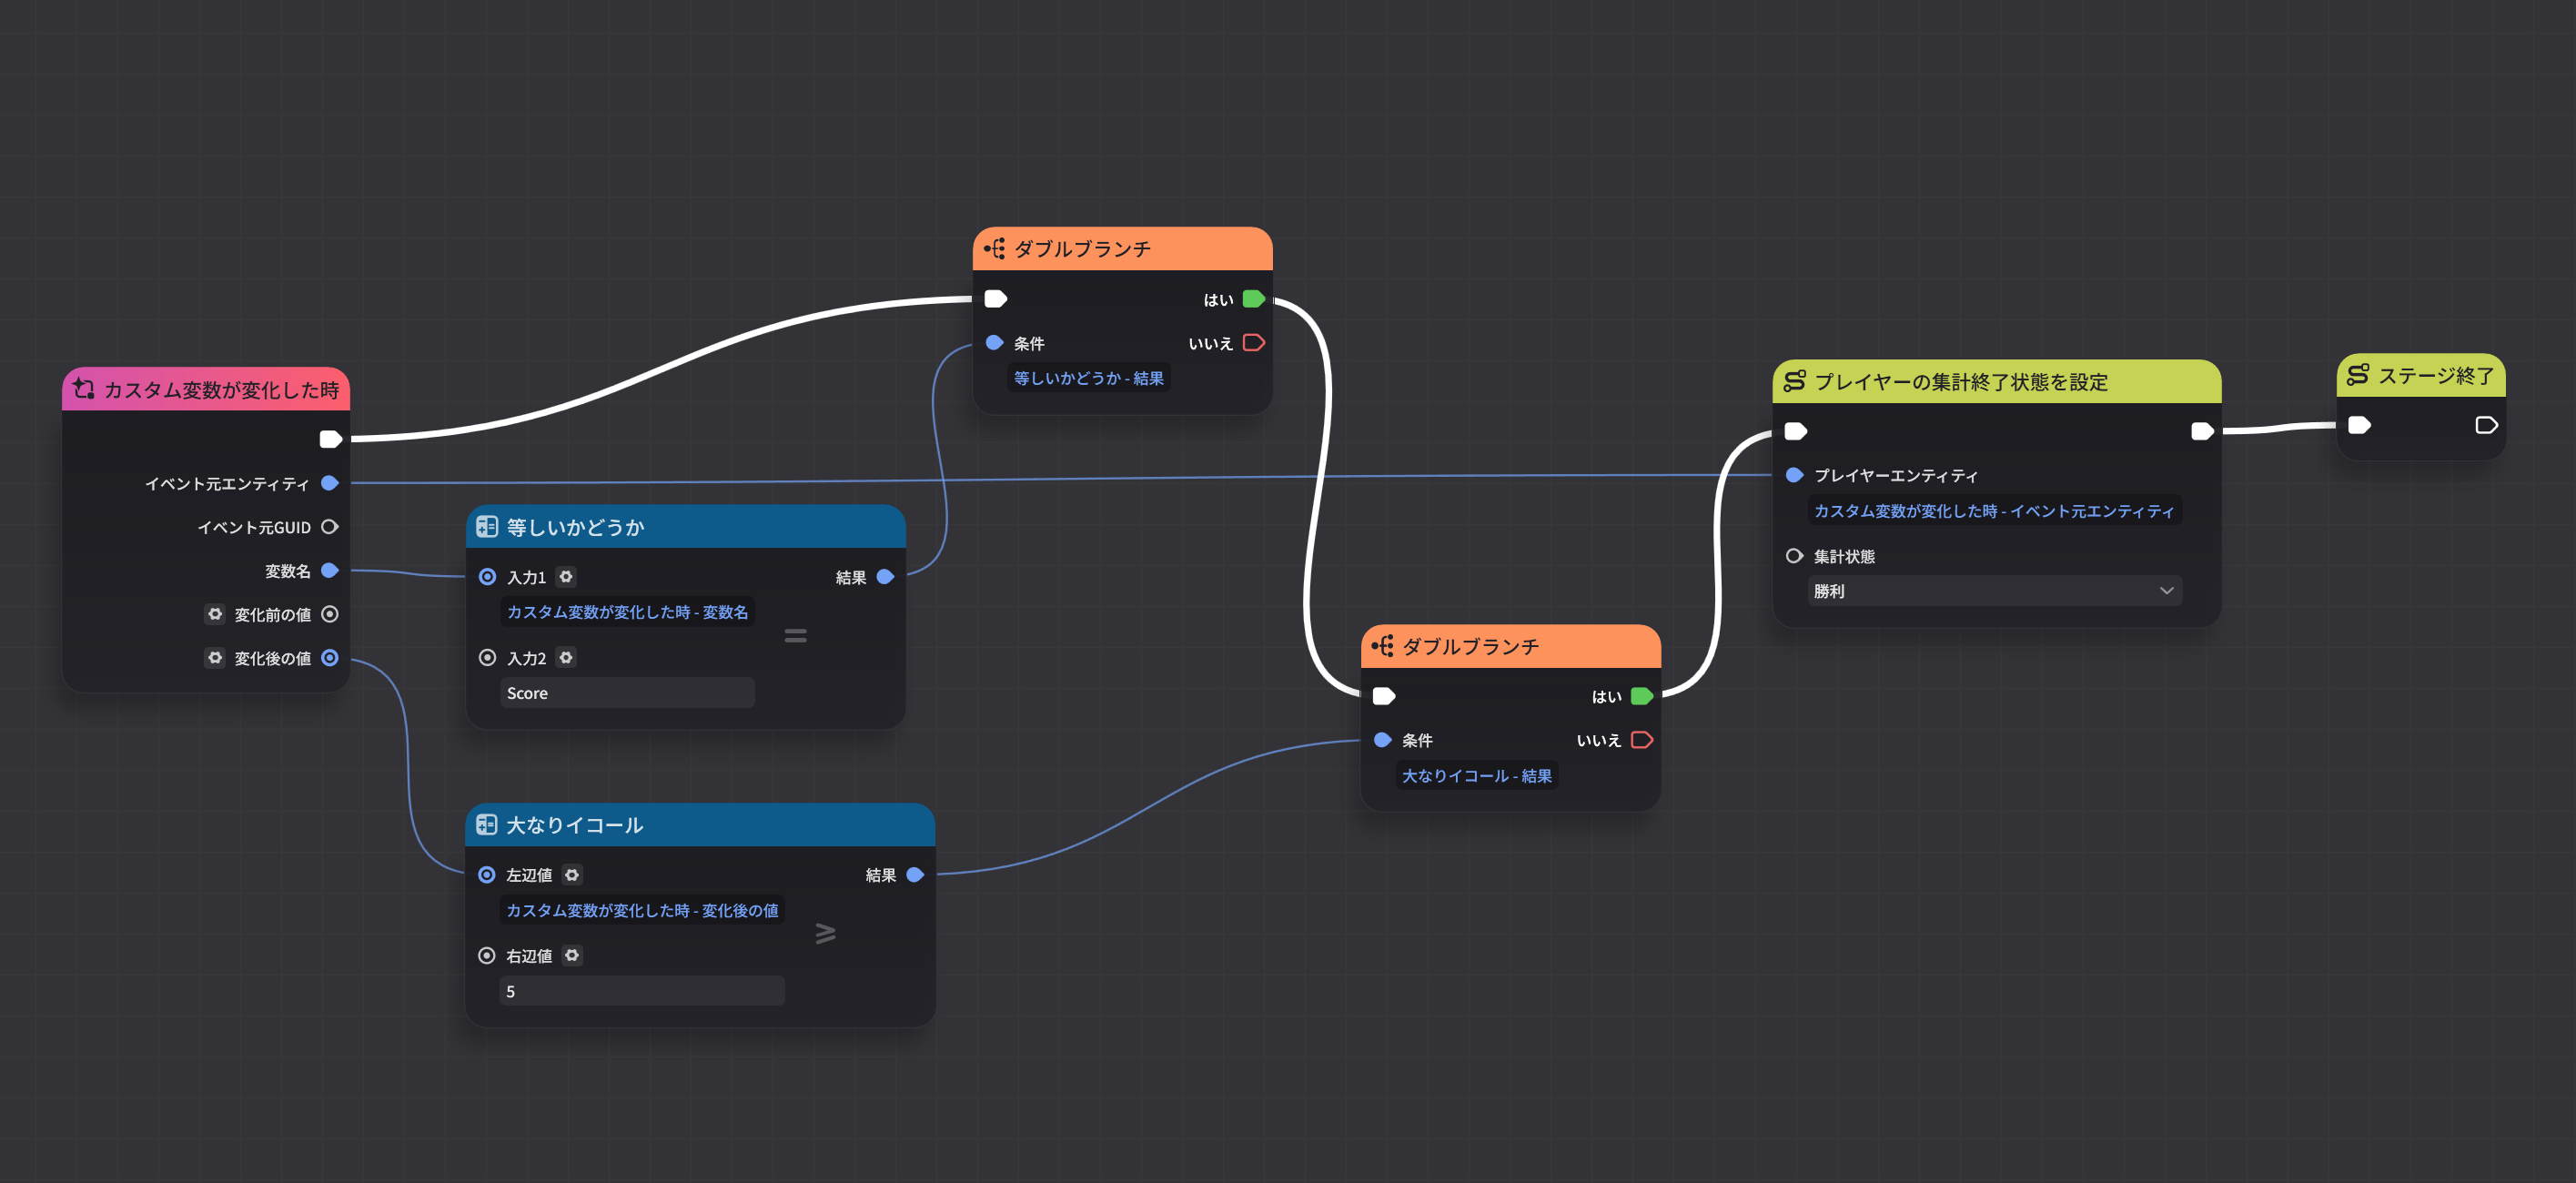Select the イベント元GUID output pin
The width and height of the screenshot is (2576, 1183).
329,527
